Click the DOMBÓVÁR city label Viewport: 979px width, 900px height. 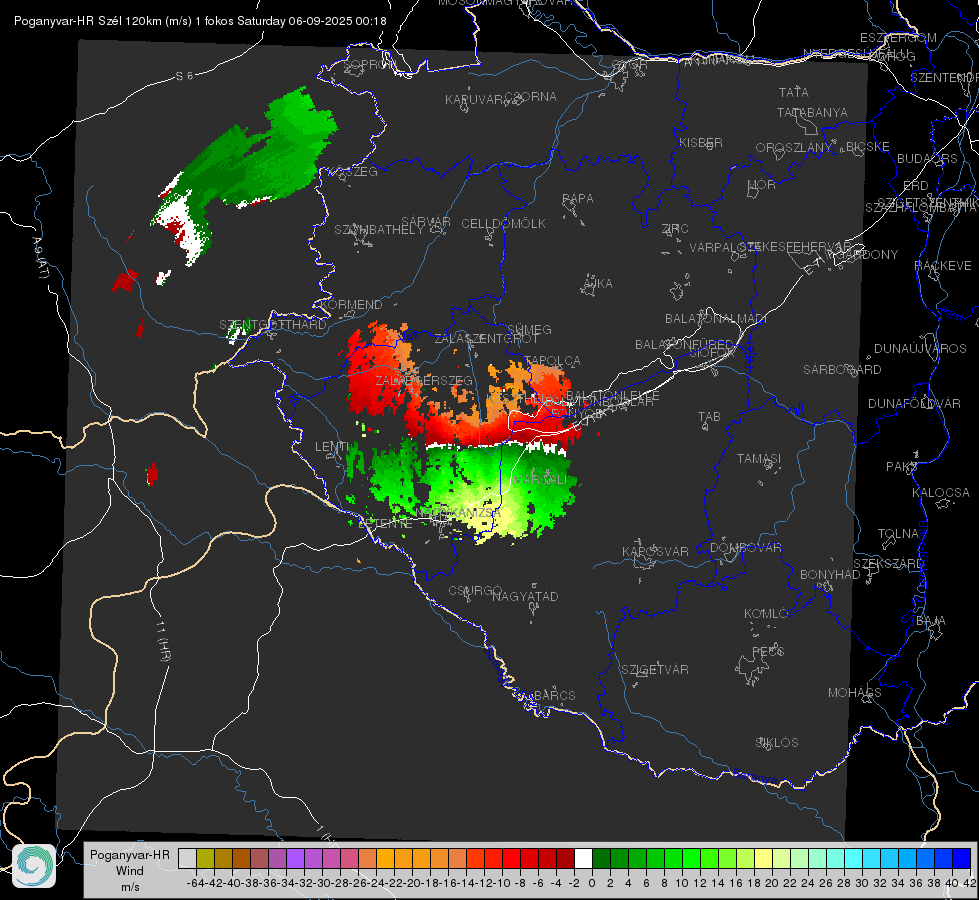tap(745, 548)
